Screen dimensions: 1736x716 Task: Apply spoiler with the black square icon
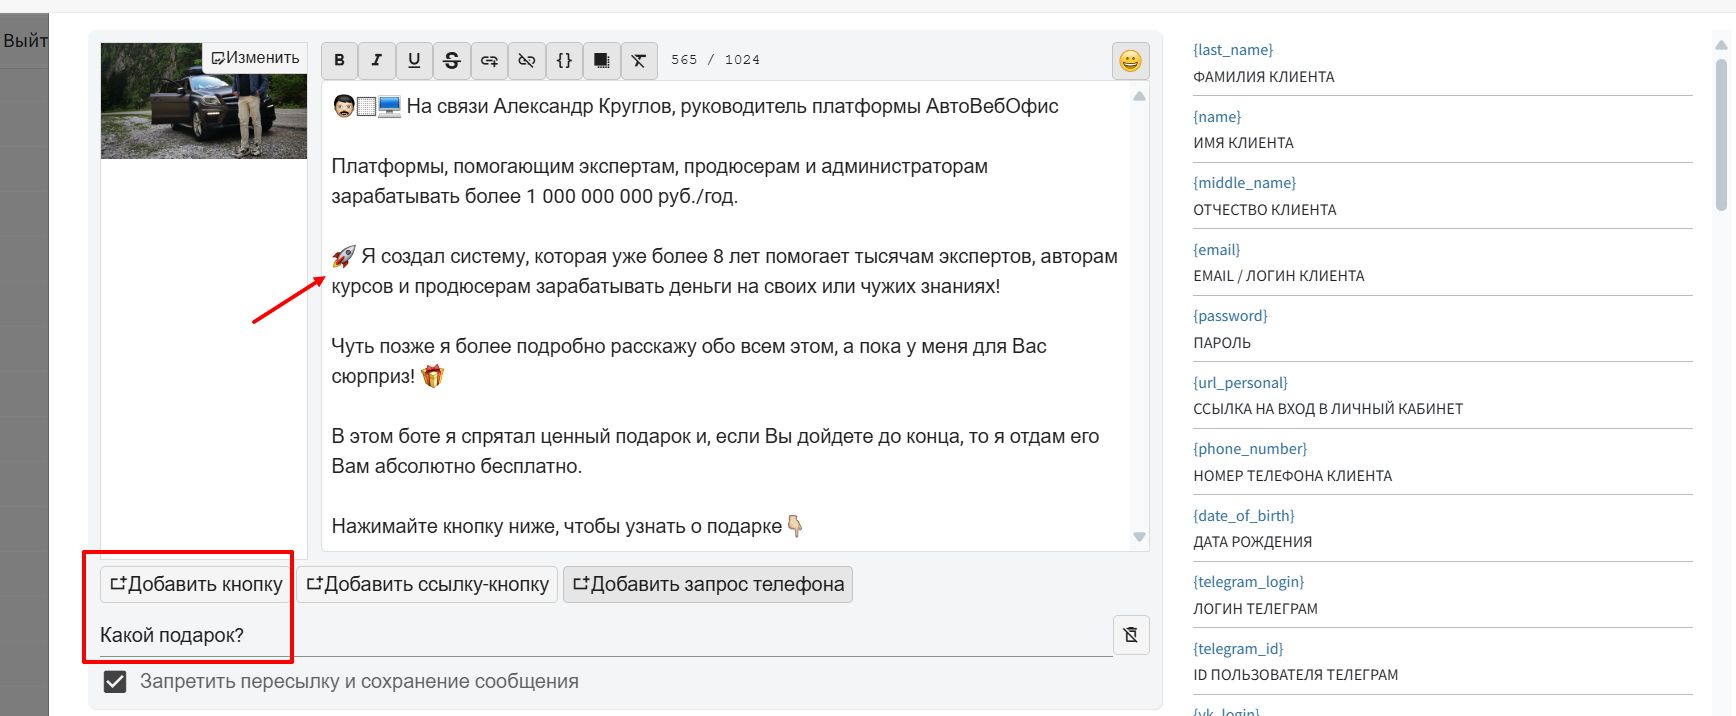pyautogui.click(x=601, y=60)
